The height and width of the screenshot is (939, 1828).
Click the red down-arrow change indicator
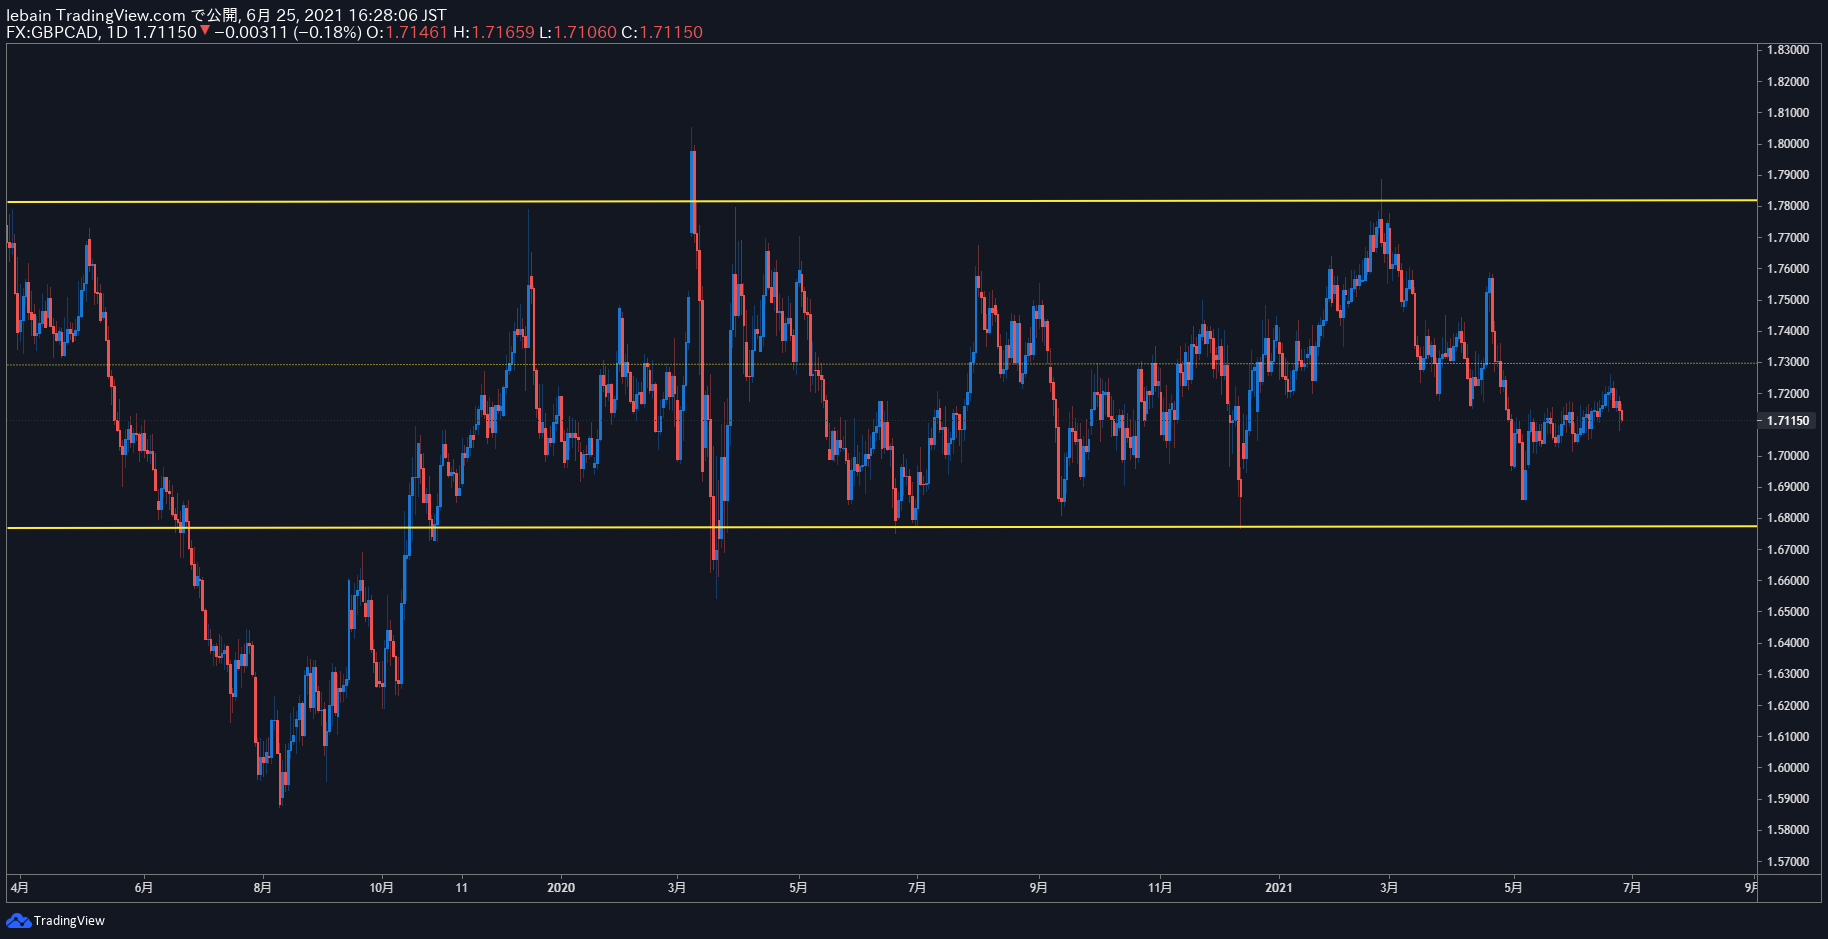point(205,31)
